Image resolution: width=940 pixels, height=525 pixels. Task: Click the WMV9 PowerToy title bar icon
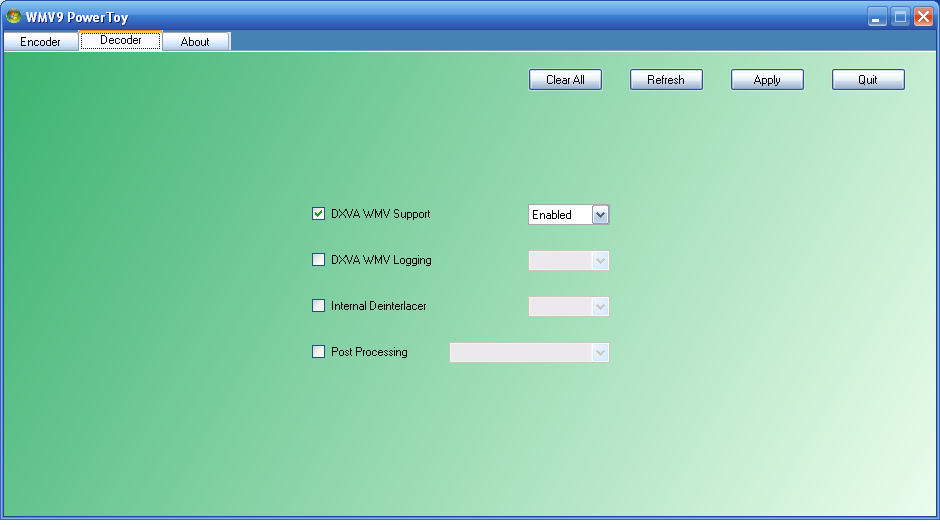(13, 16)
